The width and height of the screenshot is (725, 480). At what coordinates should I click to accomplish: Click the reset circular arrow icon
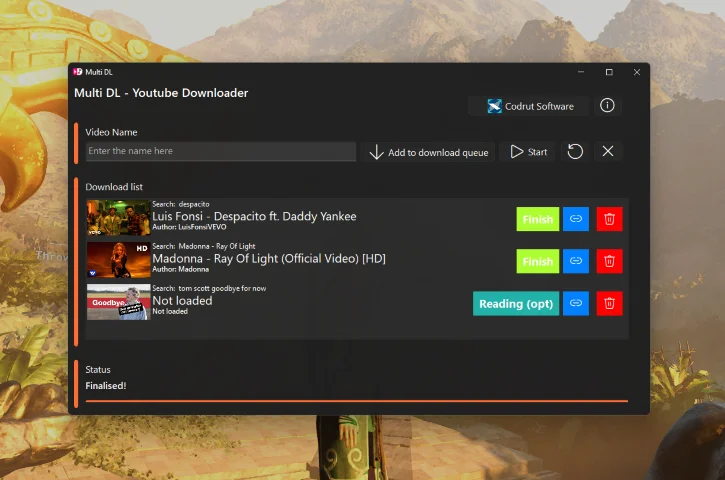(x=575, y=152)
